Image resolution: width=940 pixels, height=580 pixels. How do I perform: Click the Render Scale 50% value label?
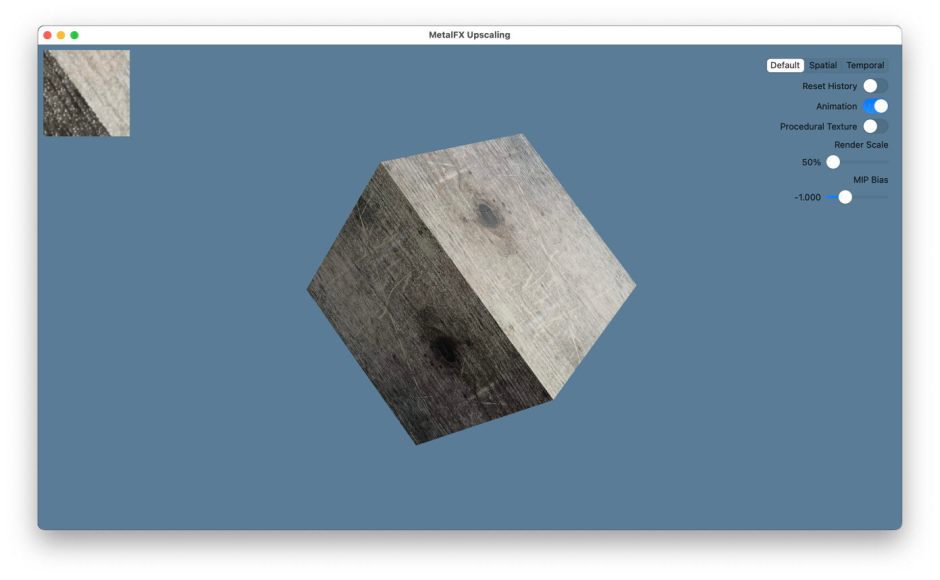click(x=811, y=162)
